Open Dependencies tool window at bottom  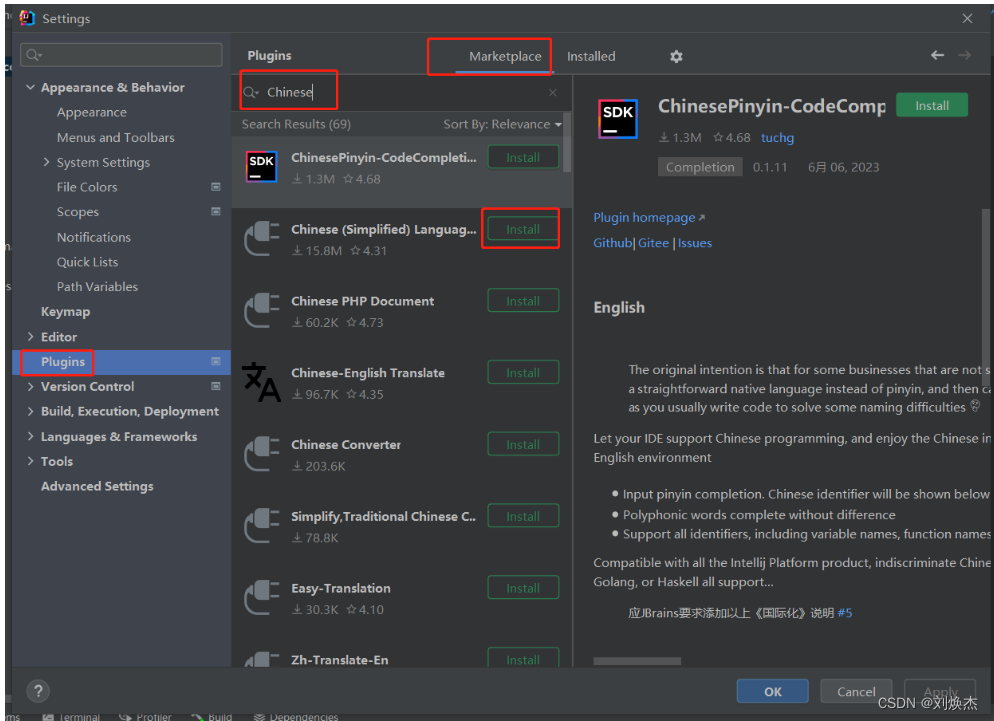296,717
